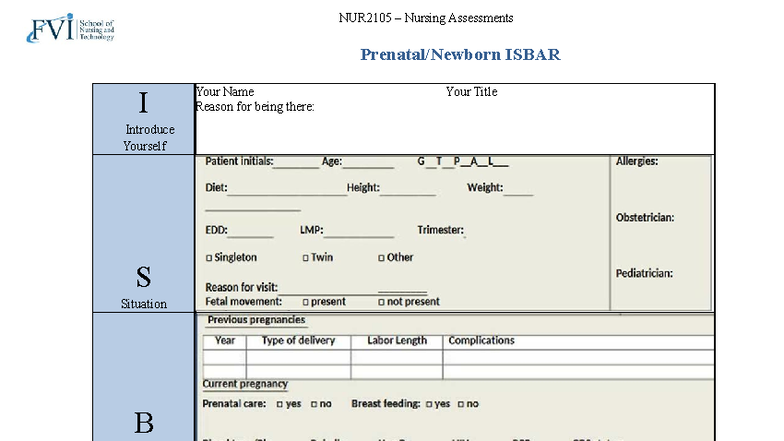784x441 pixels.
Task: Click the 'Pediatrician:' label
Action: tap(644, 274)
